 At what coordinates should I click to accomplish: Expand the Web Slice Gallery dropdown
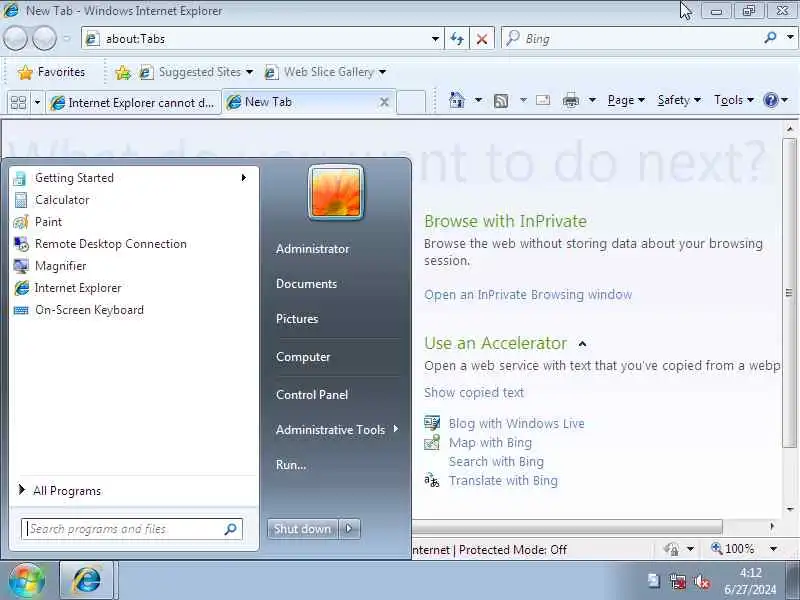[383, 72]
